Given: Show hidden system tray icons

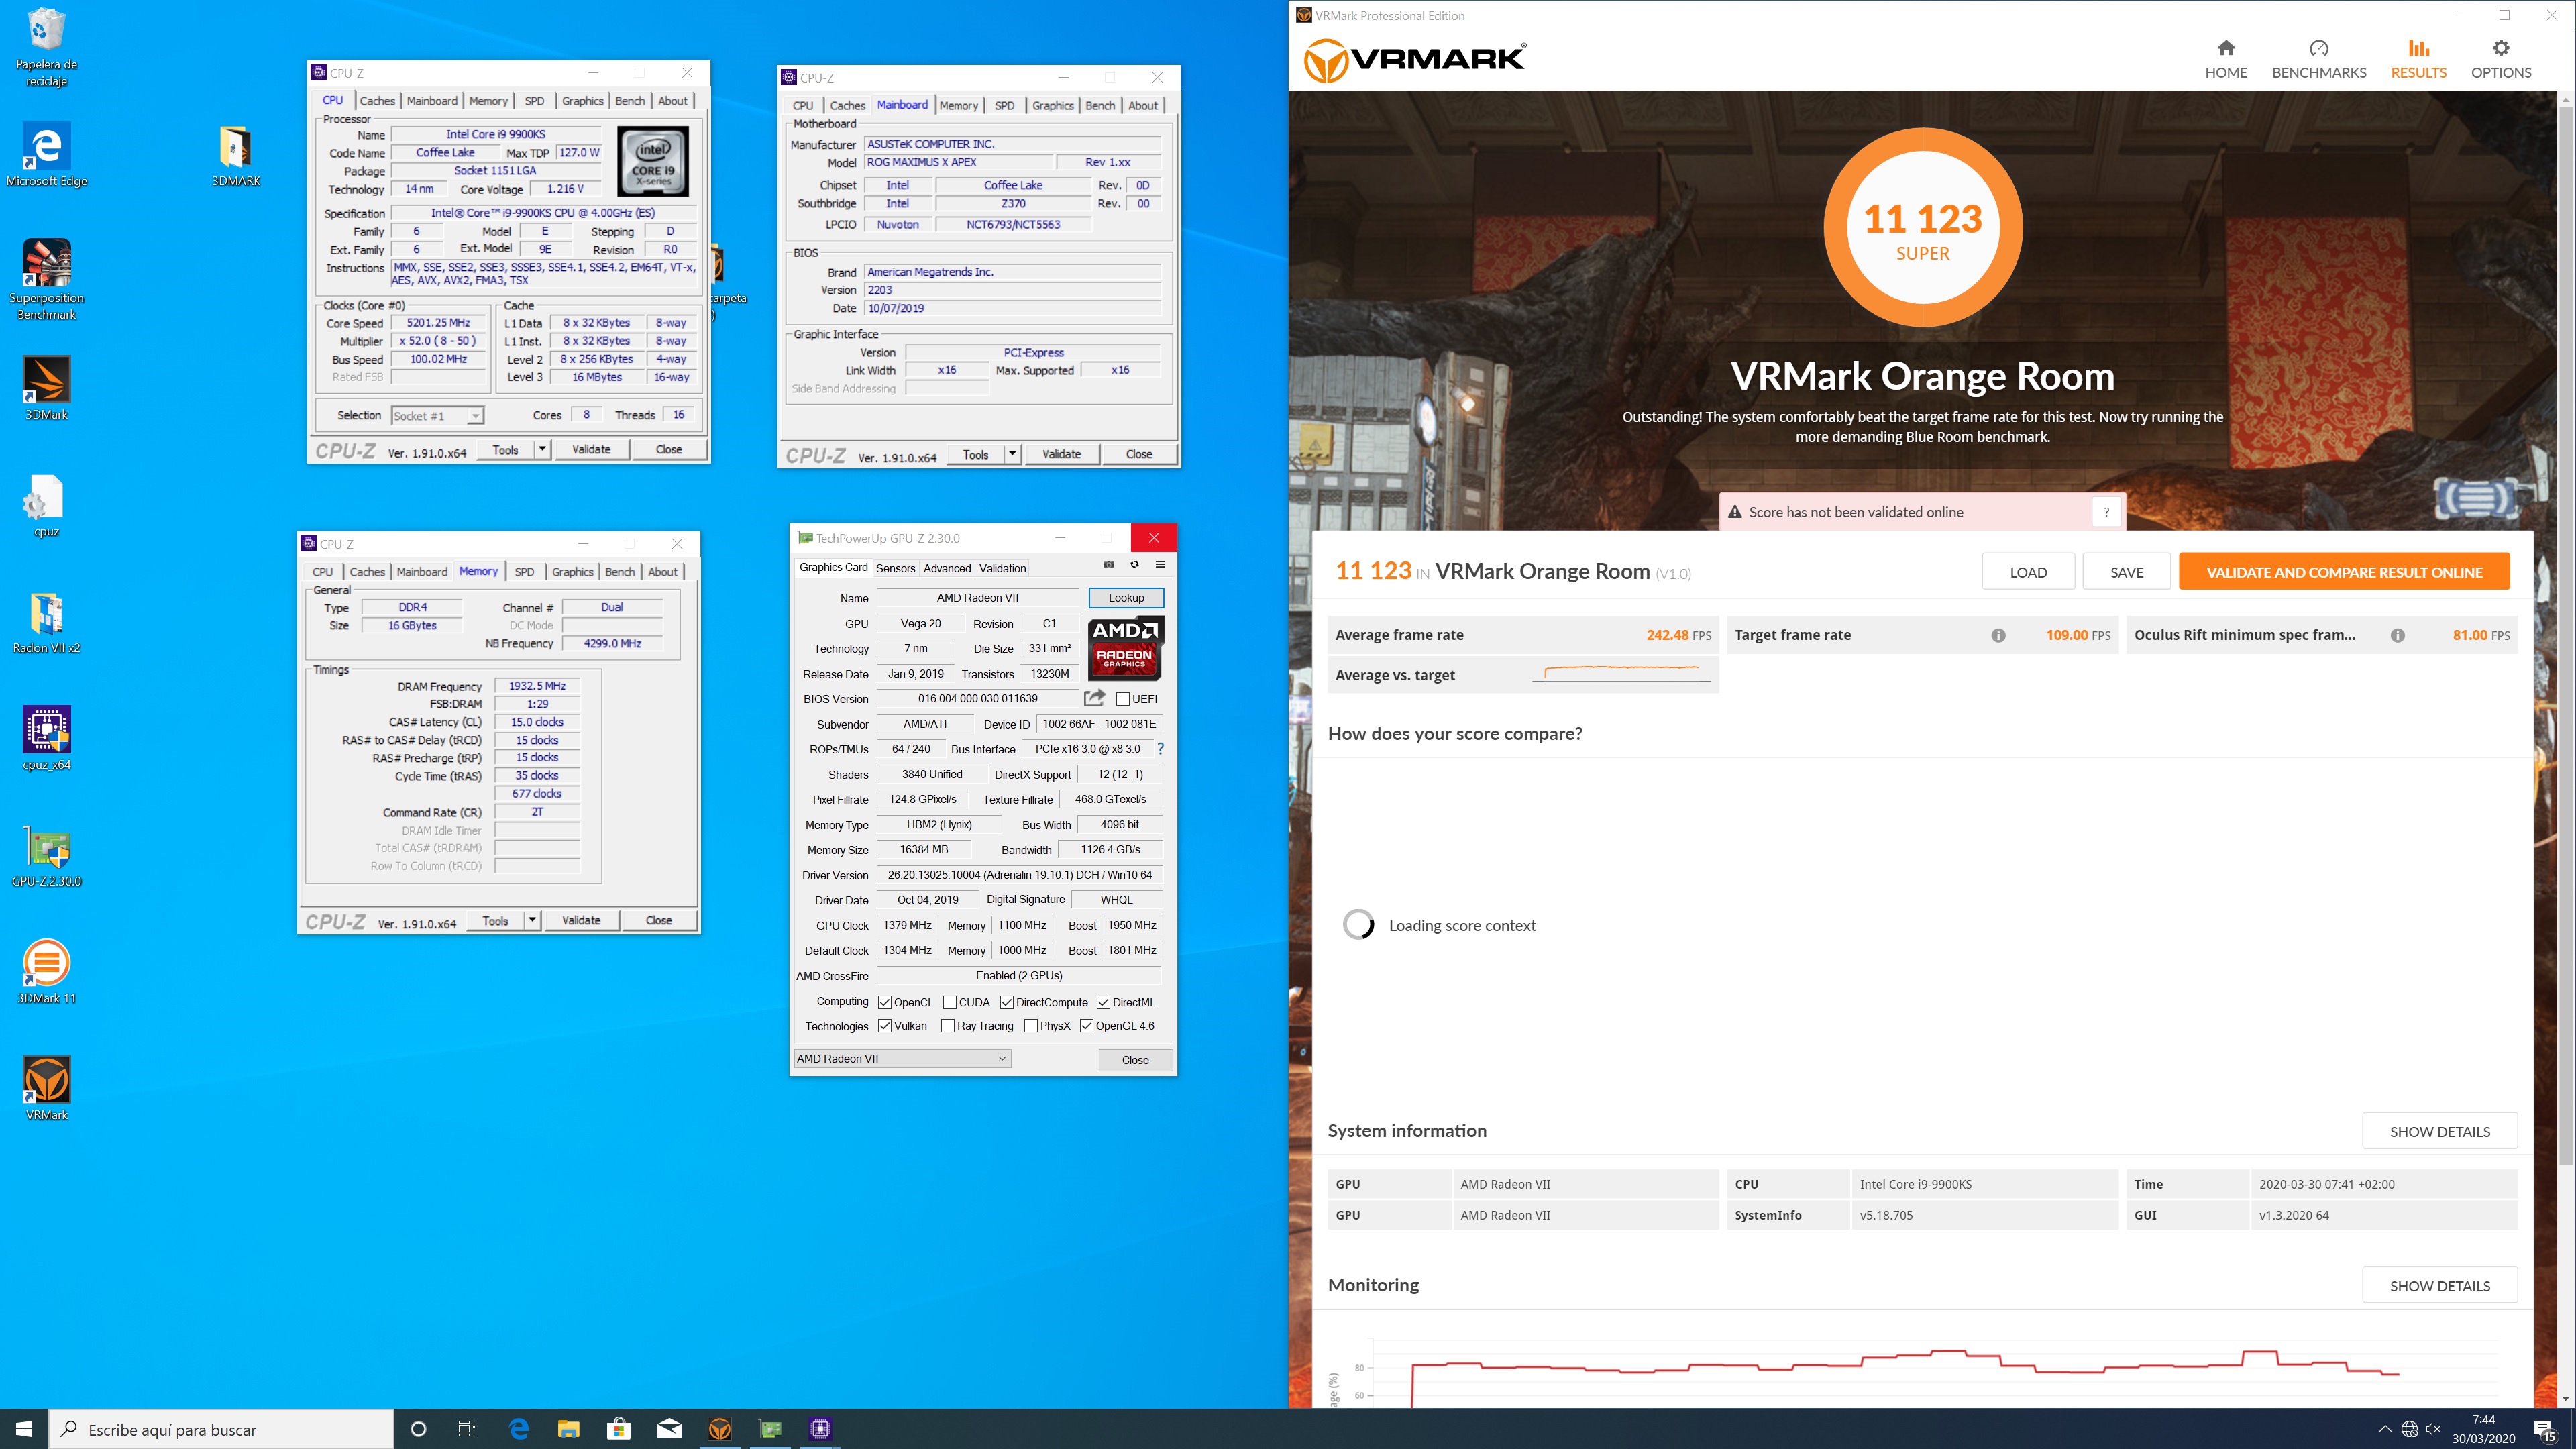Looking at the screenshot, I should pos(2384,1429).
